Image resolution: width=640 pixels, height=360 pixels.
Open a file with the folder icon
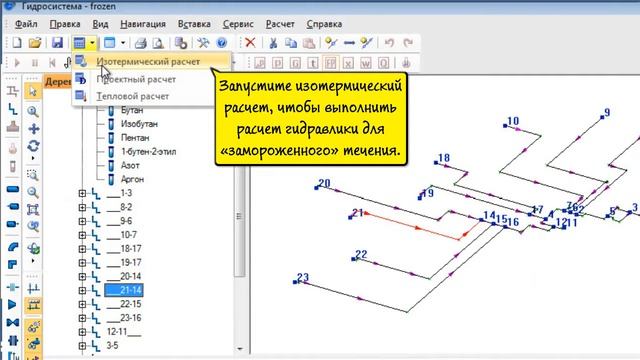[35, 42]
